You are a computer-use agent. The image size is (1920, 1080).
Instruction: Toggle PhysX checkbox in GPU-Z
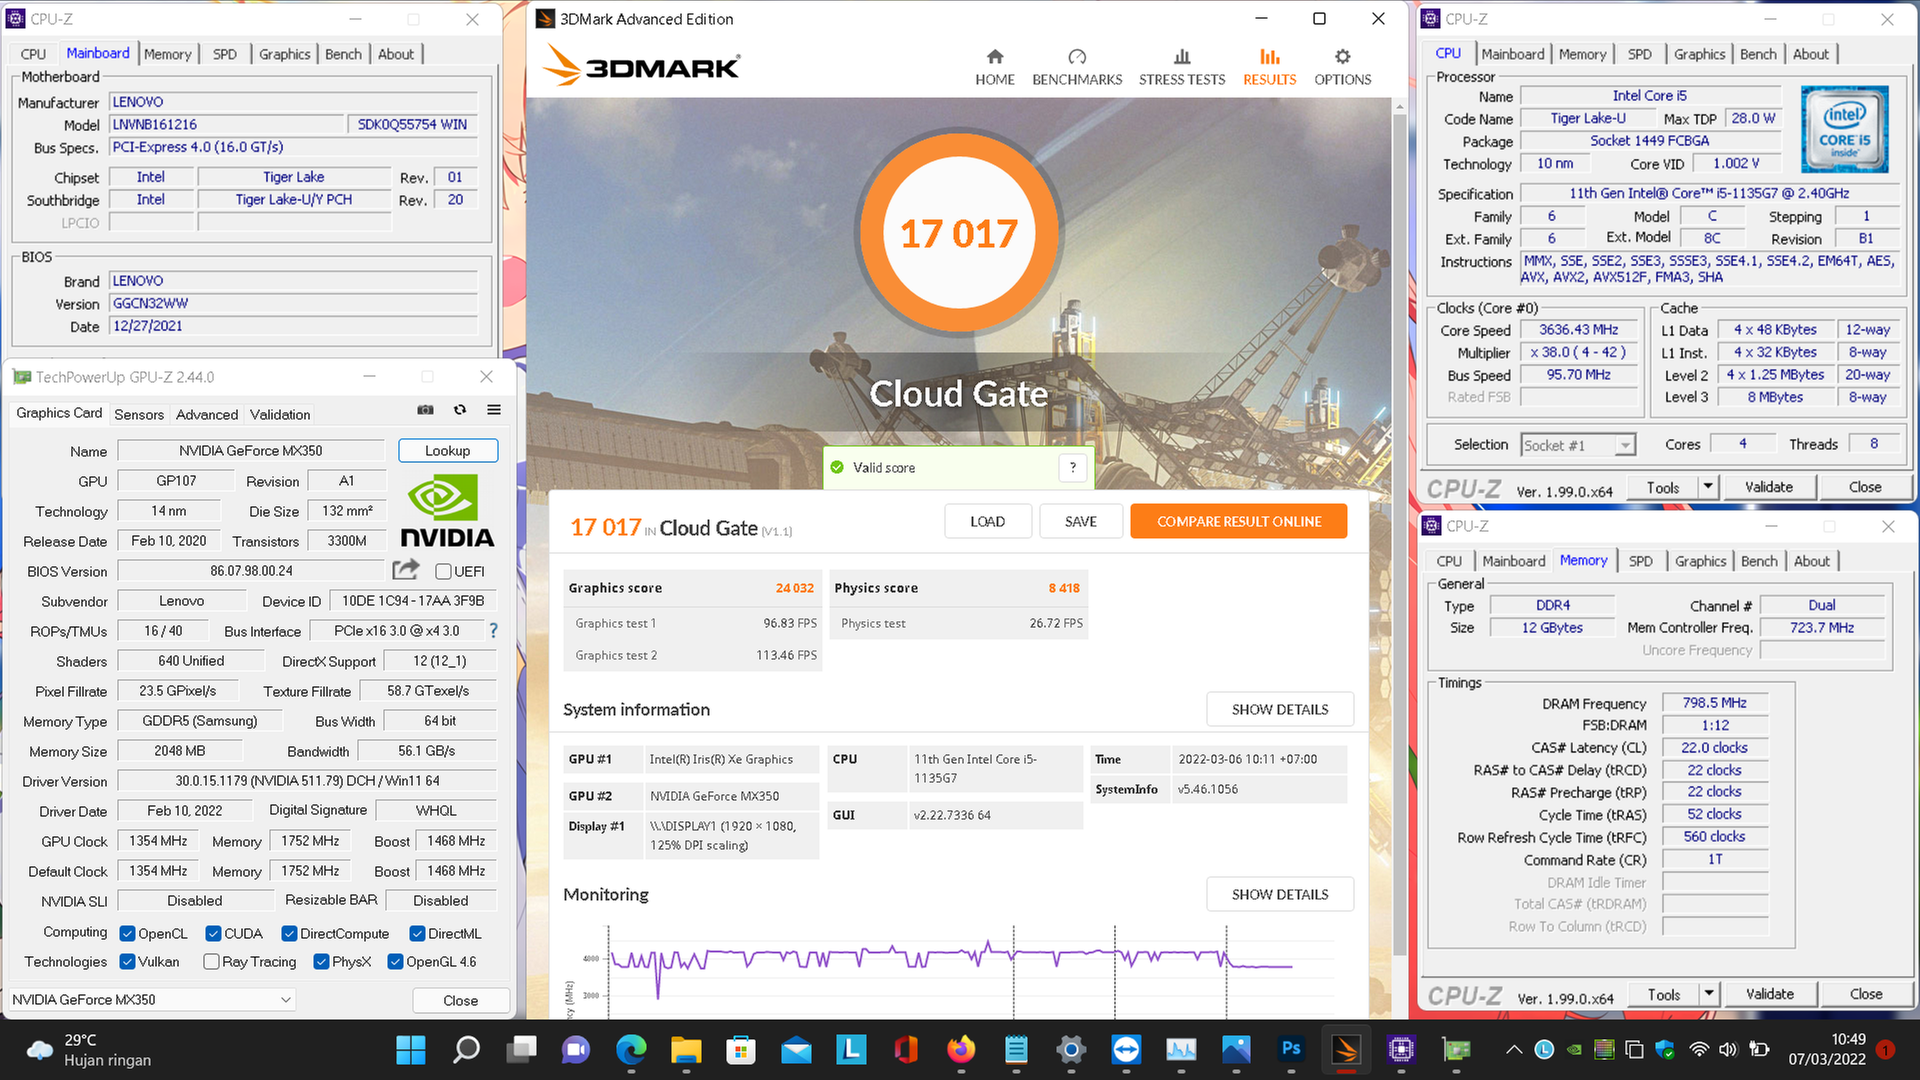click(321, 961)
